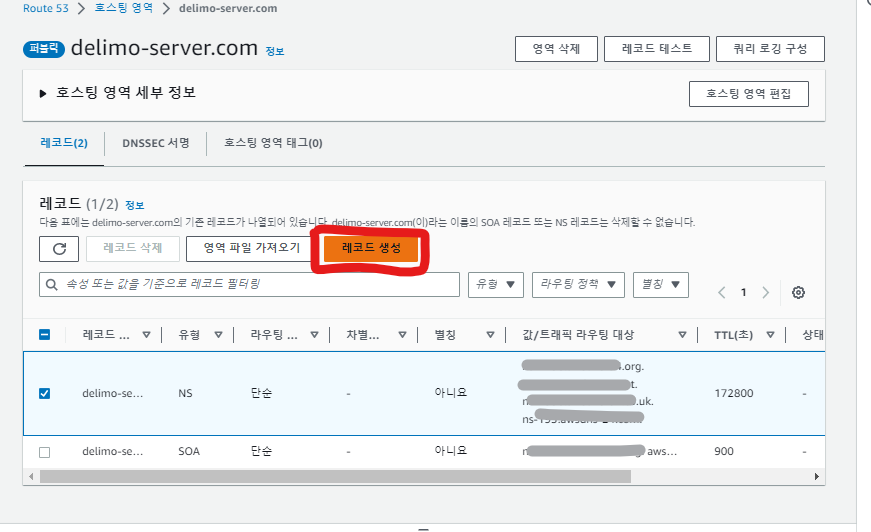
Task: Click page number 1 in pagination
Action: point(743,293)
